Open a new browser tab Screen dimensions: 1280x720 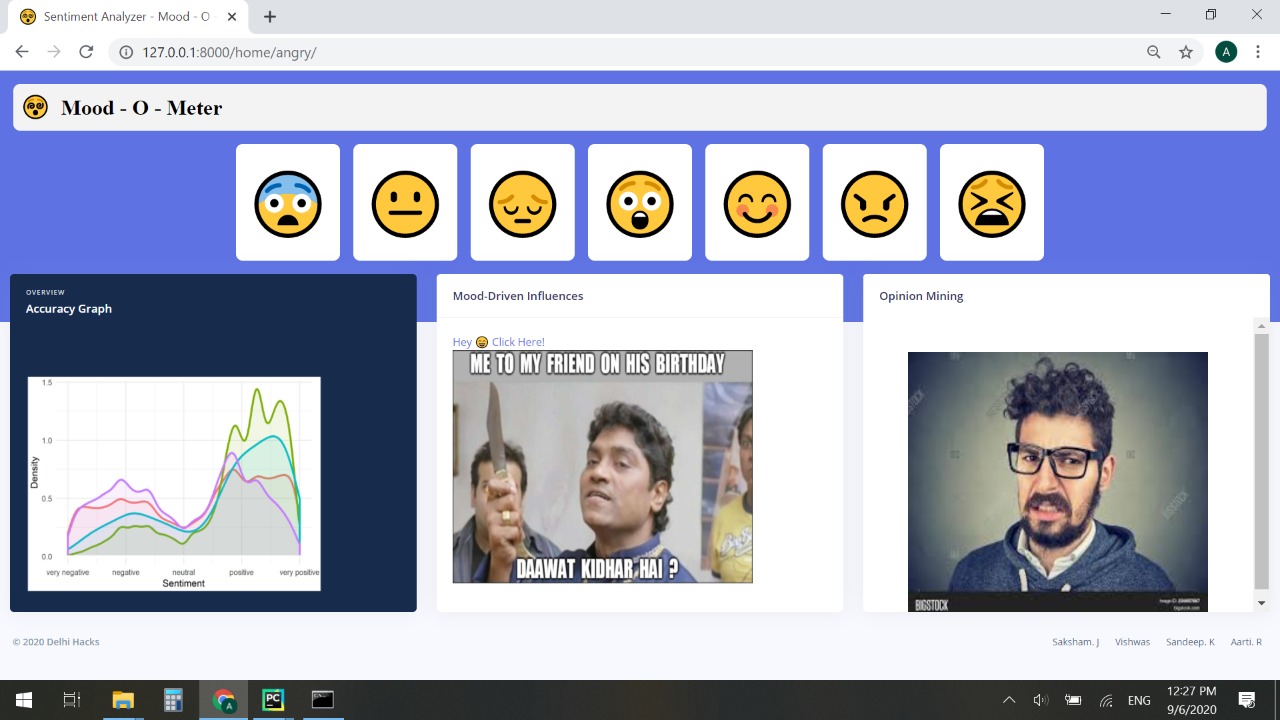pos(270,16)
